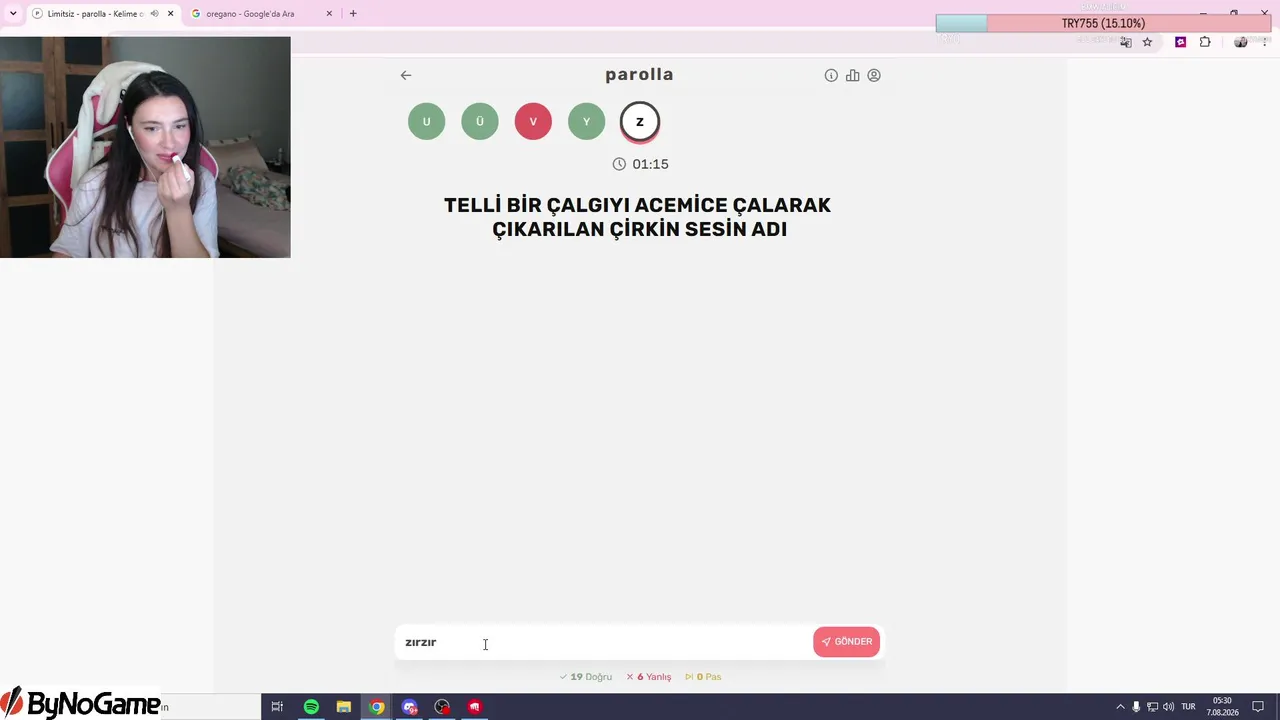The height and width of the screenshot is (720, 1280).
Task: Click the webcam overlay thumbnail
Action: [x=145, y=147]
